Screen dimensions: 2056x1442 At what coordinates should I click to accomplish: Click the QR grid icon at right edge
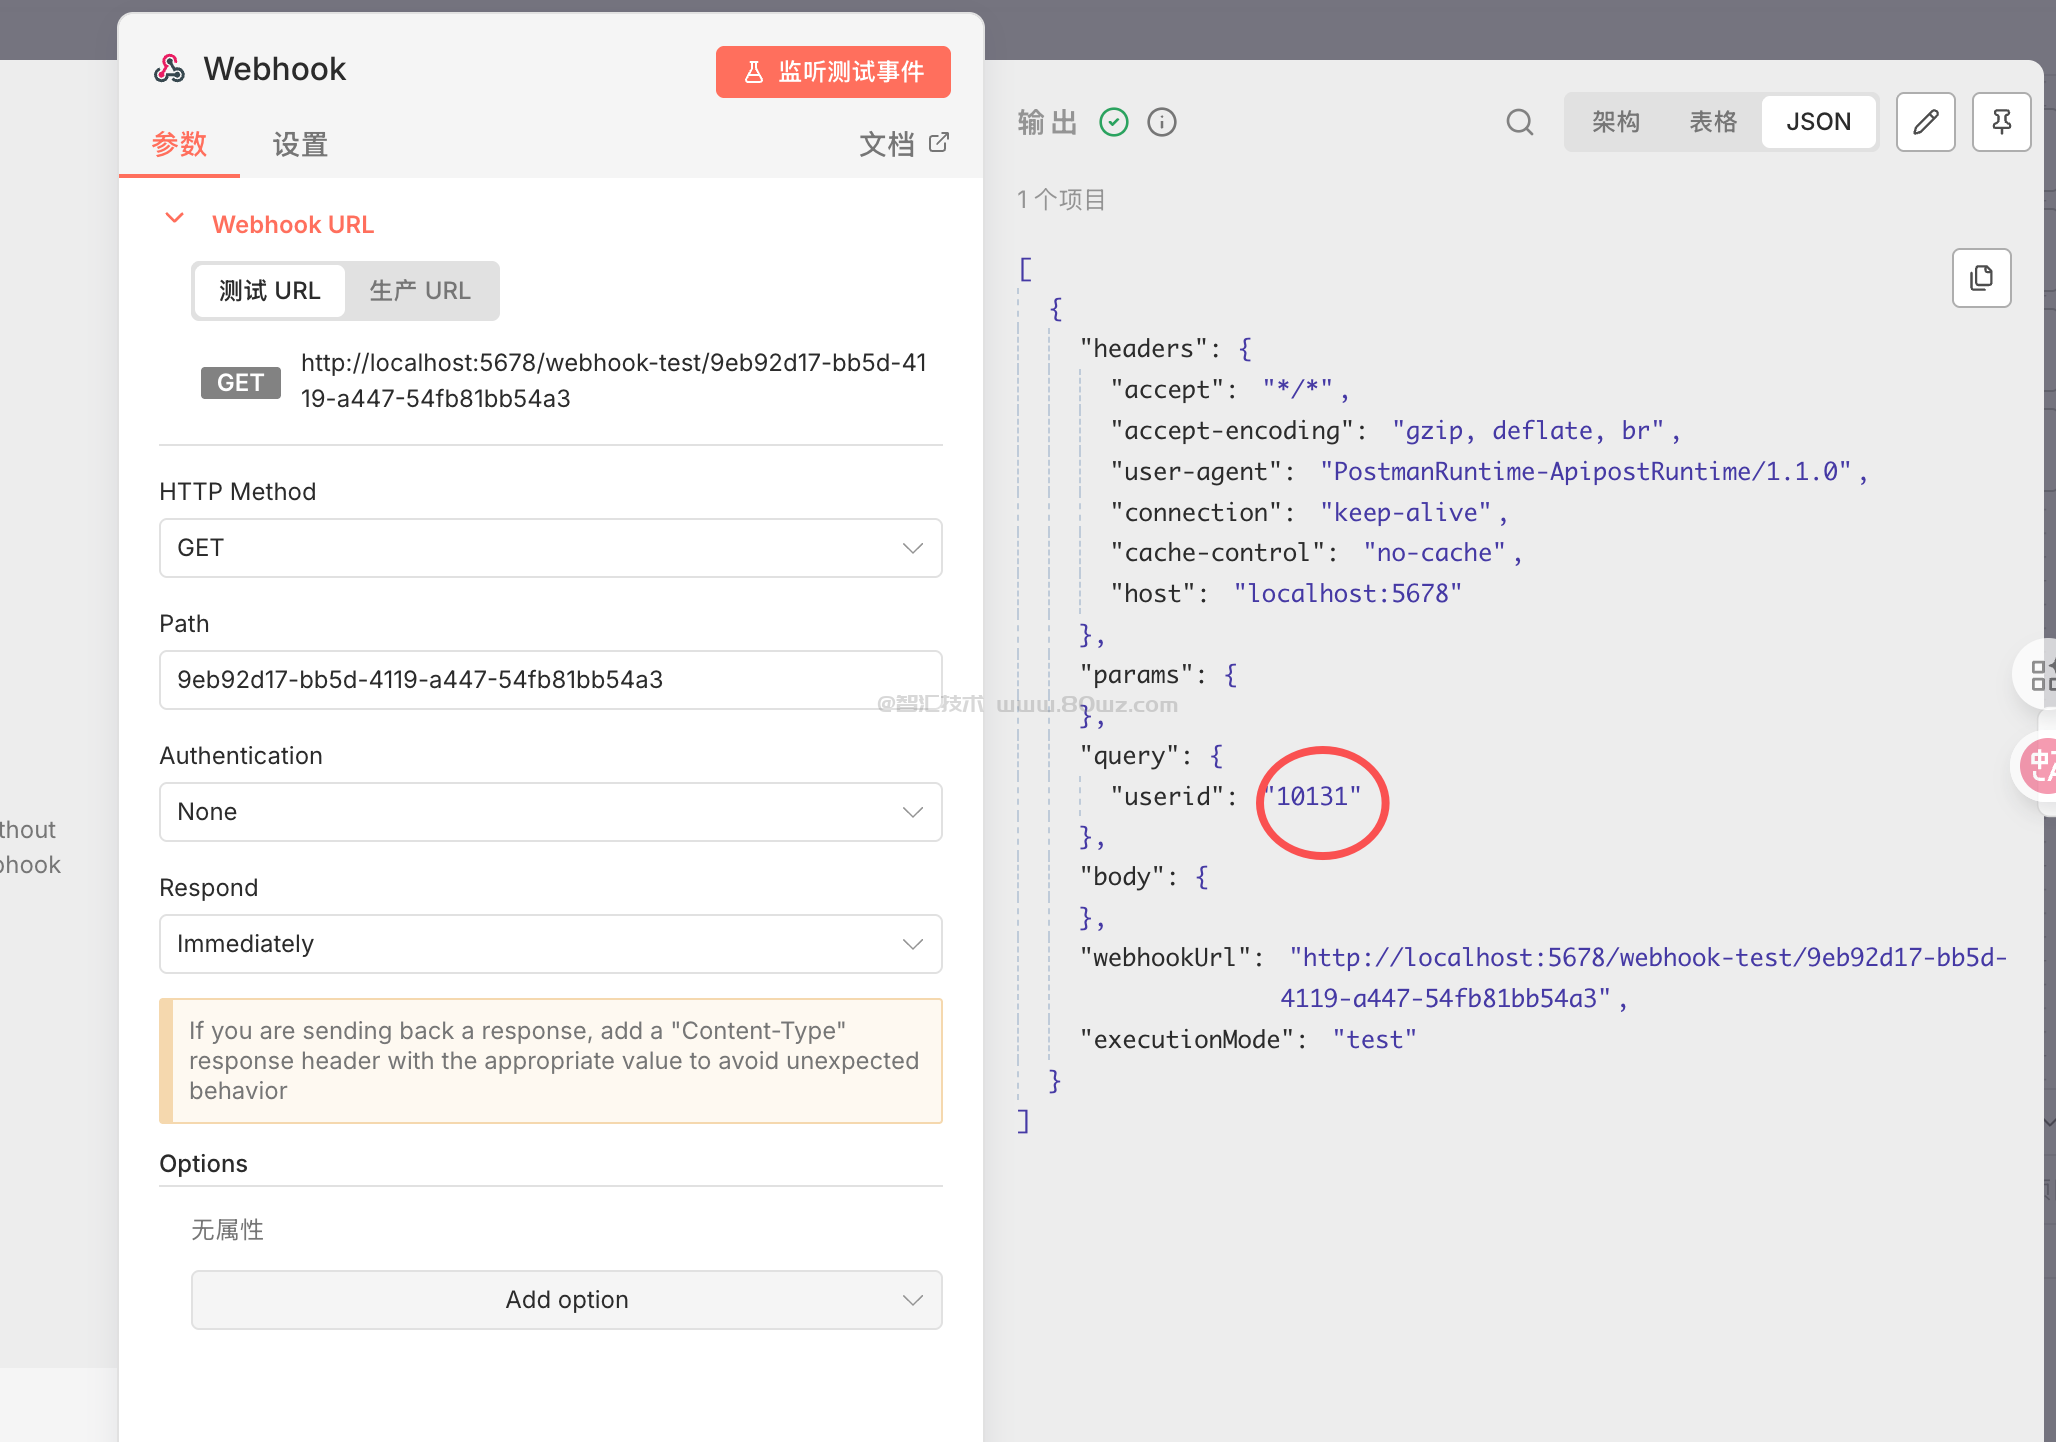pyautogui.click(x=2042, y=675)
